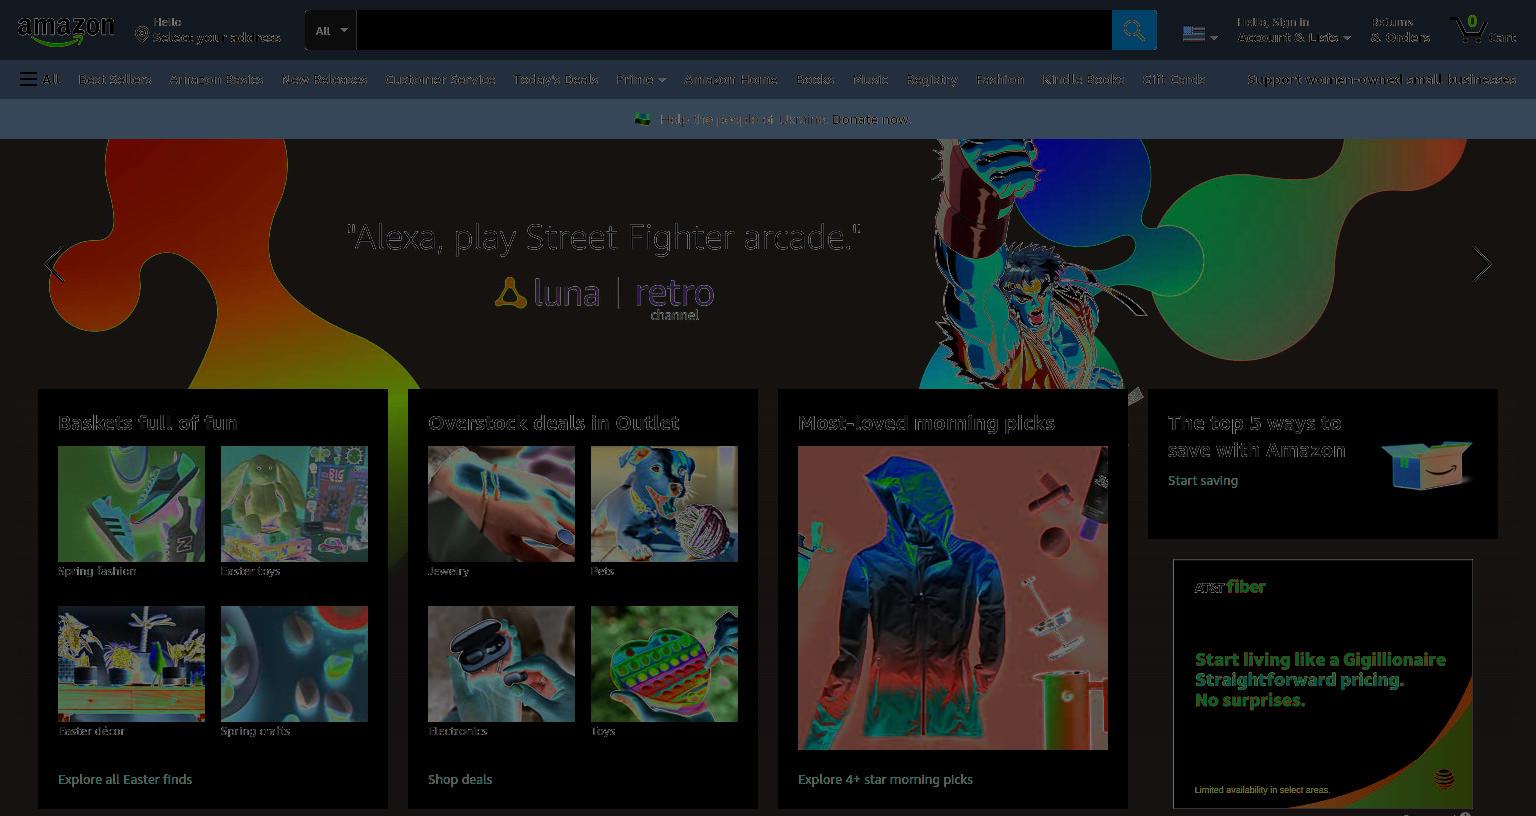This screenshot has width=1536, height=816.
Task: Click the Ukraine flag icon in banner
Action: [x=642, y=119]
